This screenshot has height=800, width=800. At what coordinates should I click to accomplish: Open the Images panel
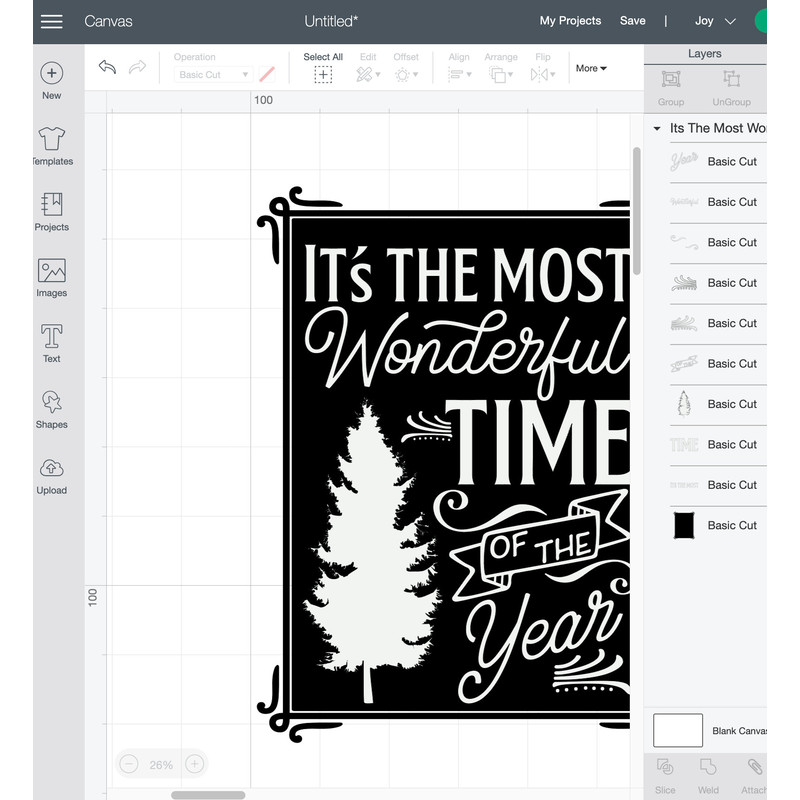(x=51, y=276)
